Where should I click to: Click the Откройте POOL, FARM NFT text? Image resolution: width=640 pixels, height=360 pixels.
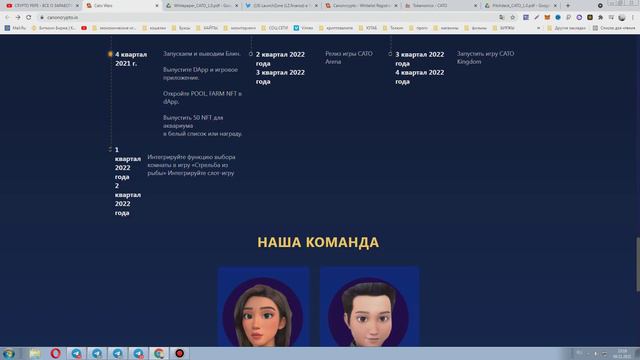pos(202,98)
